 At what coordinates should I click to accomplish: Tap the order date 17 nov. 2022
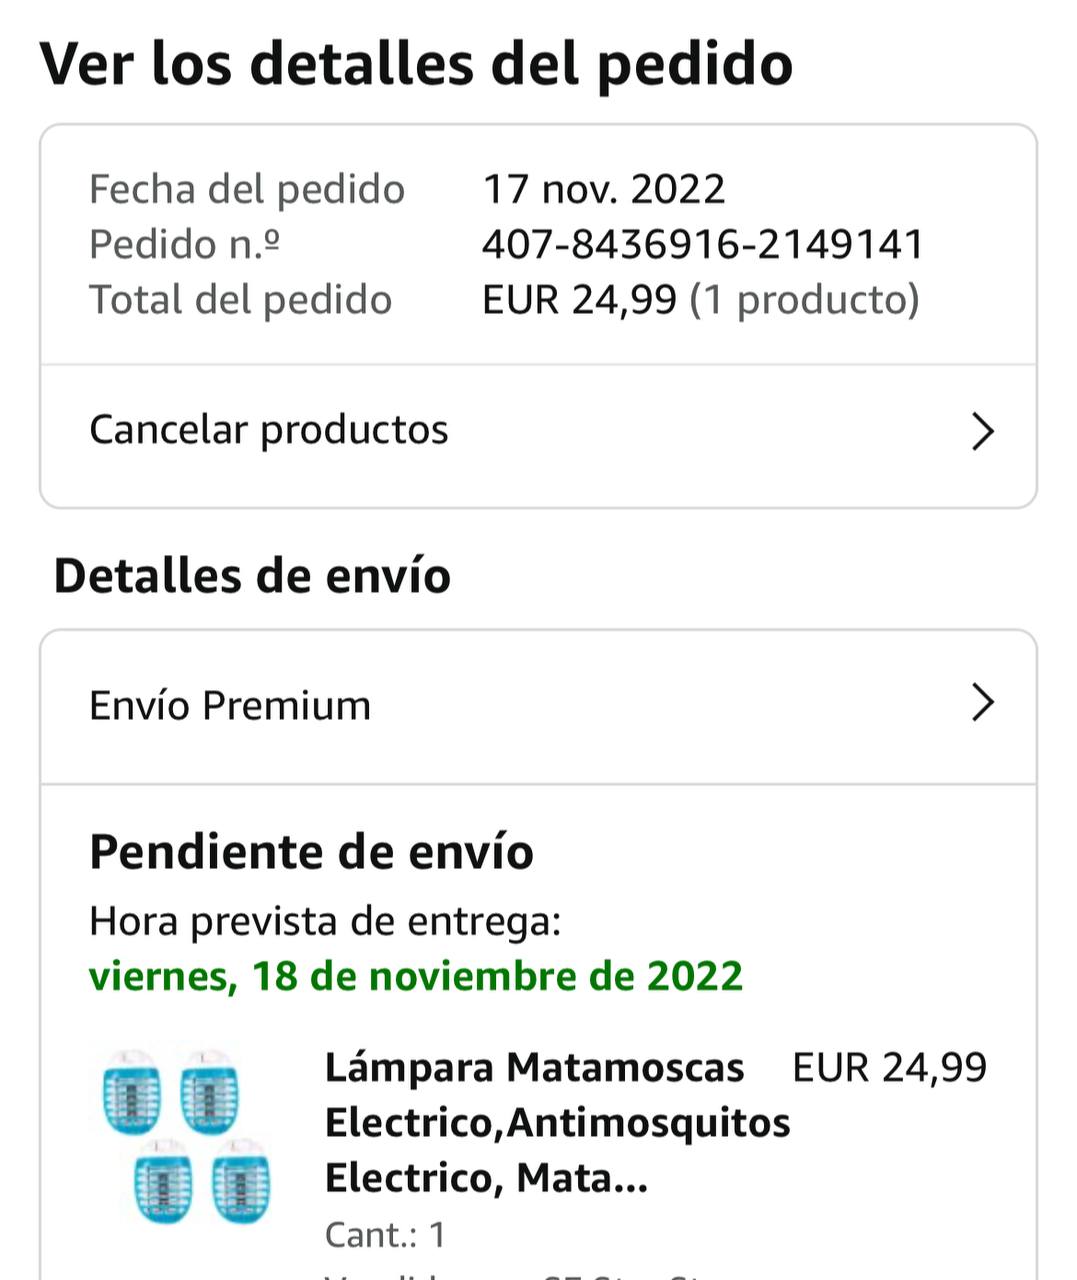pos(604,189)
